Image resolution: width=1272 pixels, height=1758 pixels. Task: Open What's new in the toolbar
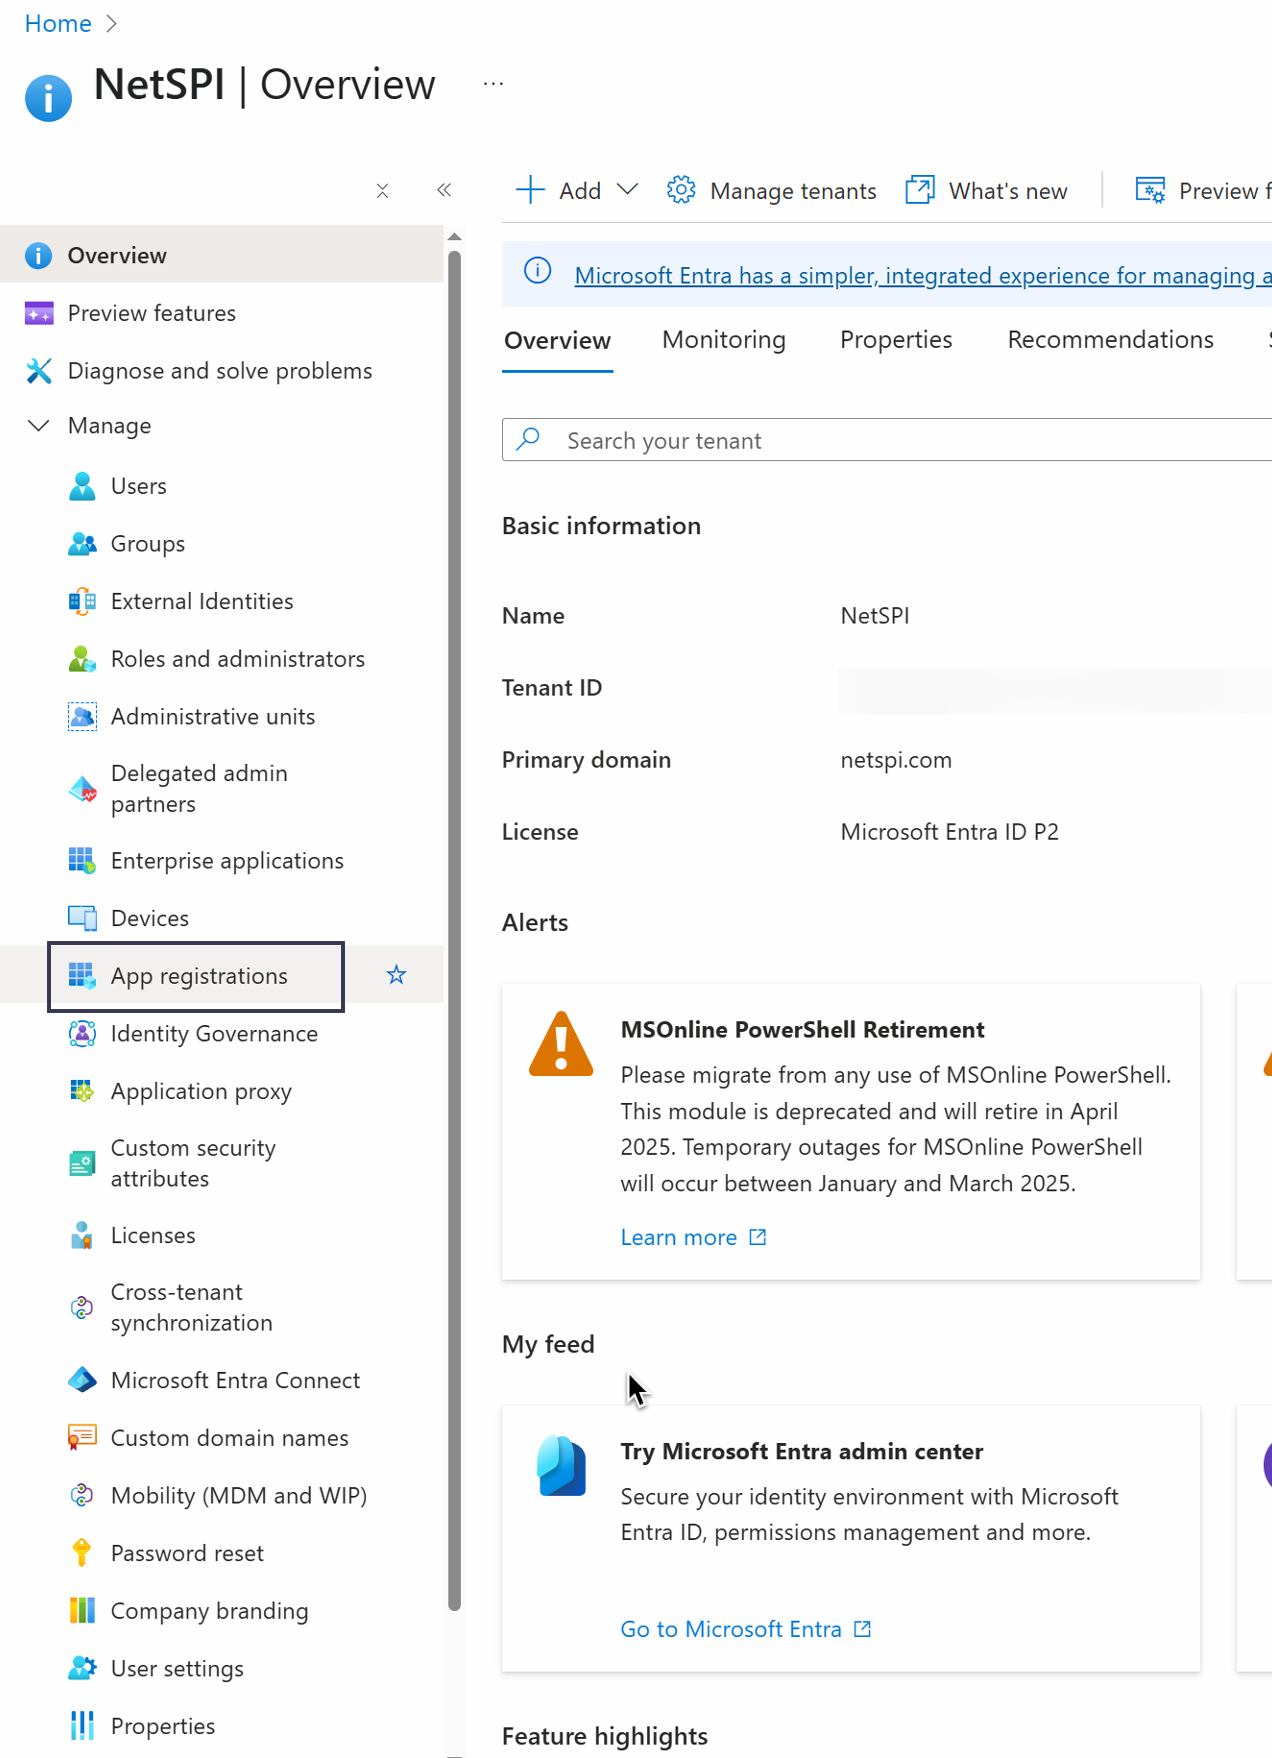pos(986,190)
